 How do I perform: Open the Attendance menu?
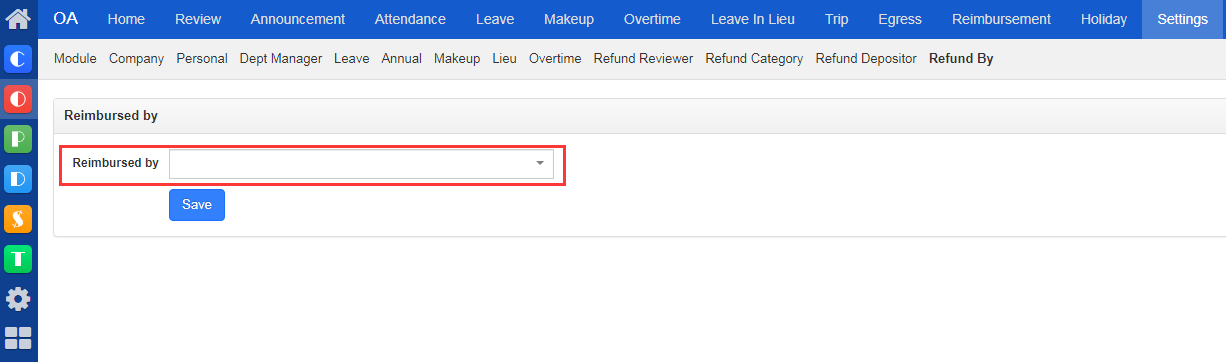pos(410,19)
